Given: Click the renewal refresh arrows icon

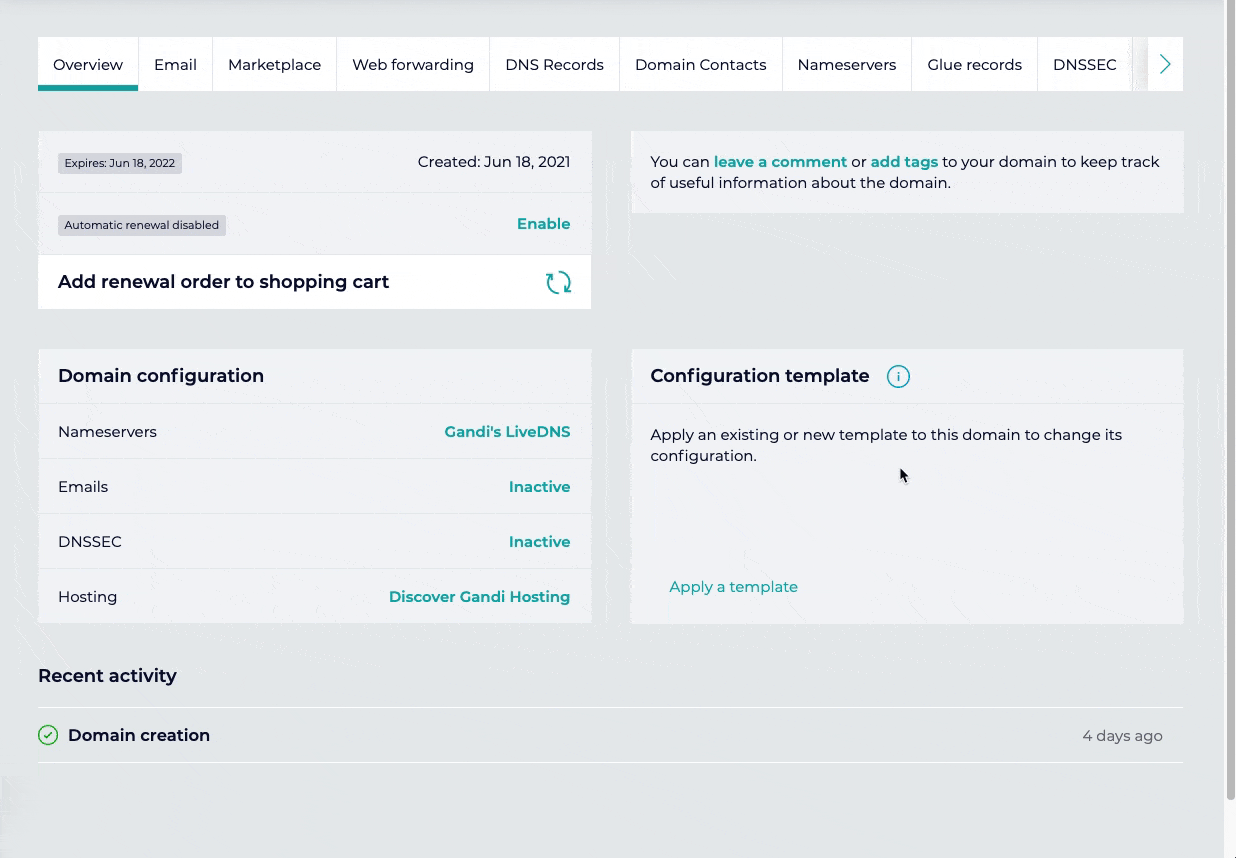Looking at the screenshot, I should [x=558, y=282].
